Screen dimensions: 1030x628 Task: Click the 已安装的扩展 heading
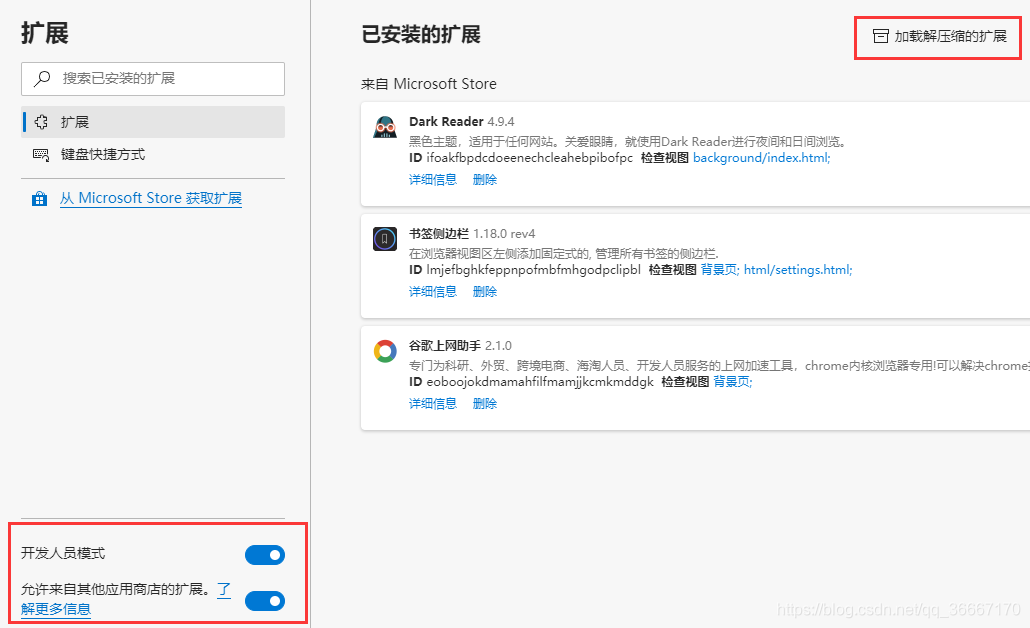[x=421, y=34]
